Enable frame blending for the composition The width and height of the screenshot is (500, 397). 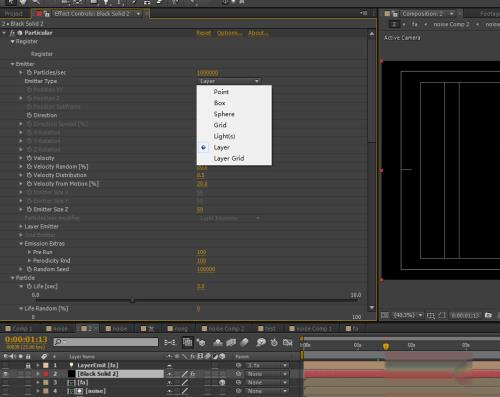(x=231, y=342)
